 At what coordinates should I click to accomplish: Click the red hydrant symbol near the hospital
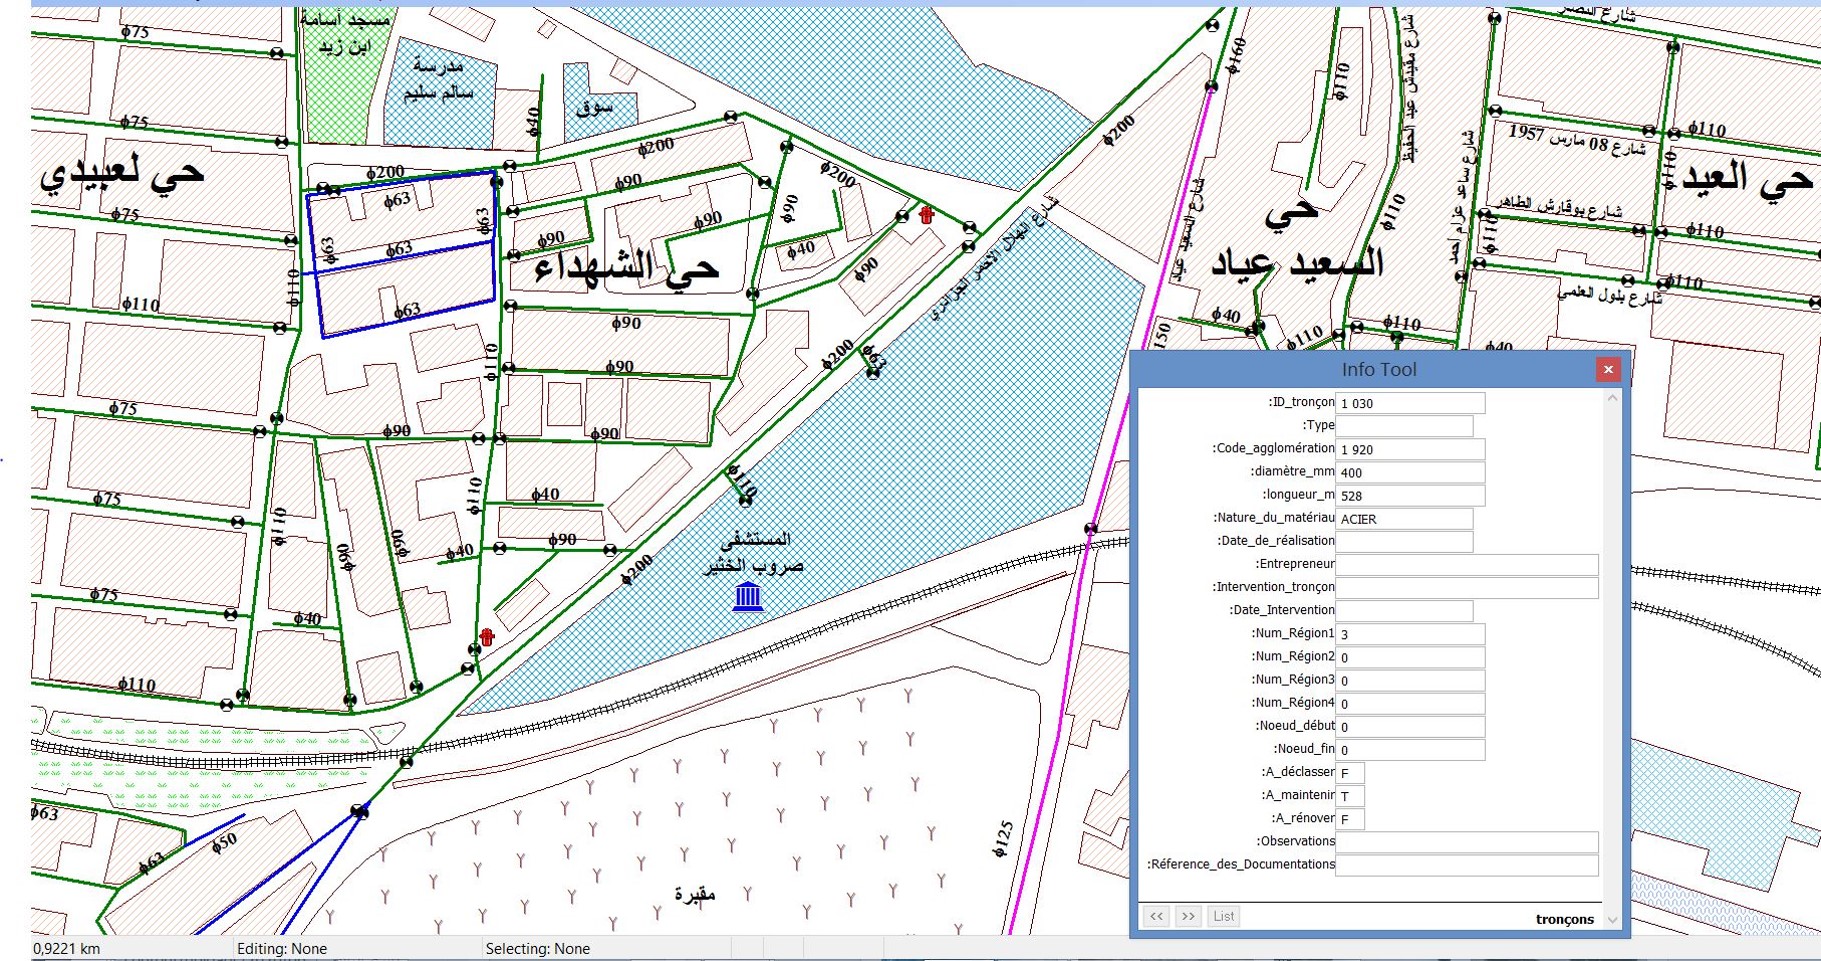(487, 637)
